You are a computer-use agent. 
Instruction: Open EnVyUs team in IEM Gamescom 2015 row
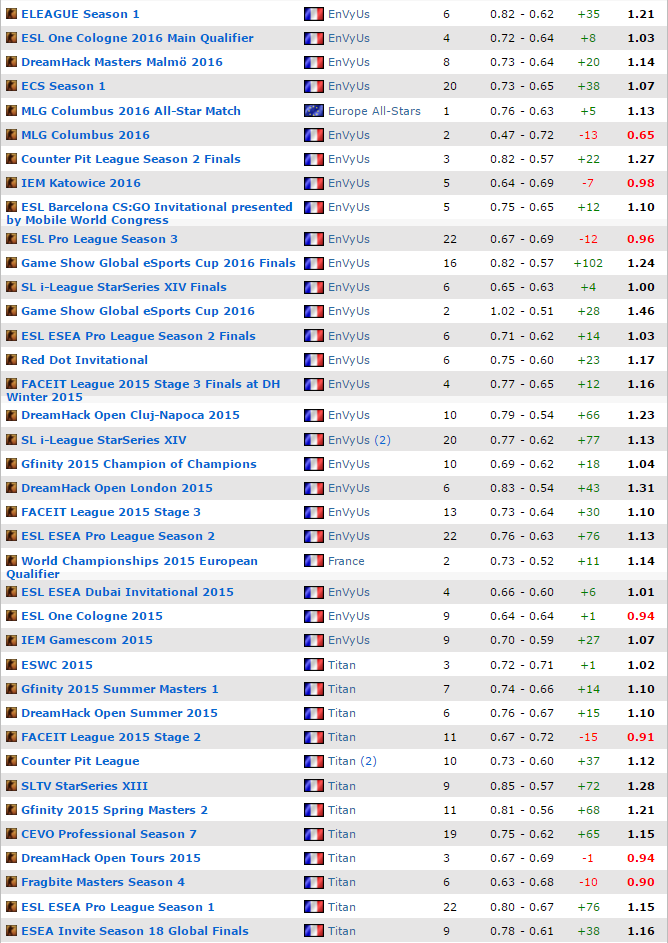coord(349,640)
